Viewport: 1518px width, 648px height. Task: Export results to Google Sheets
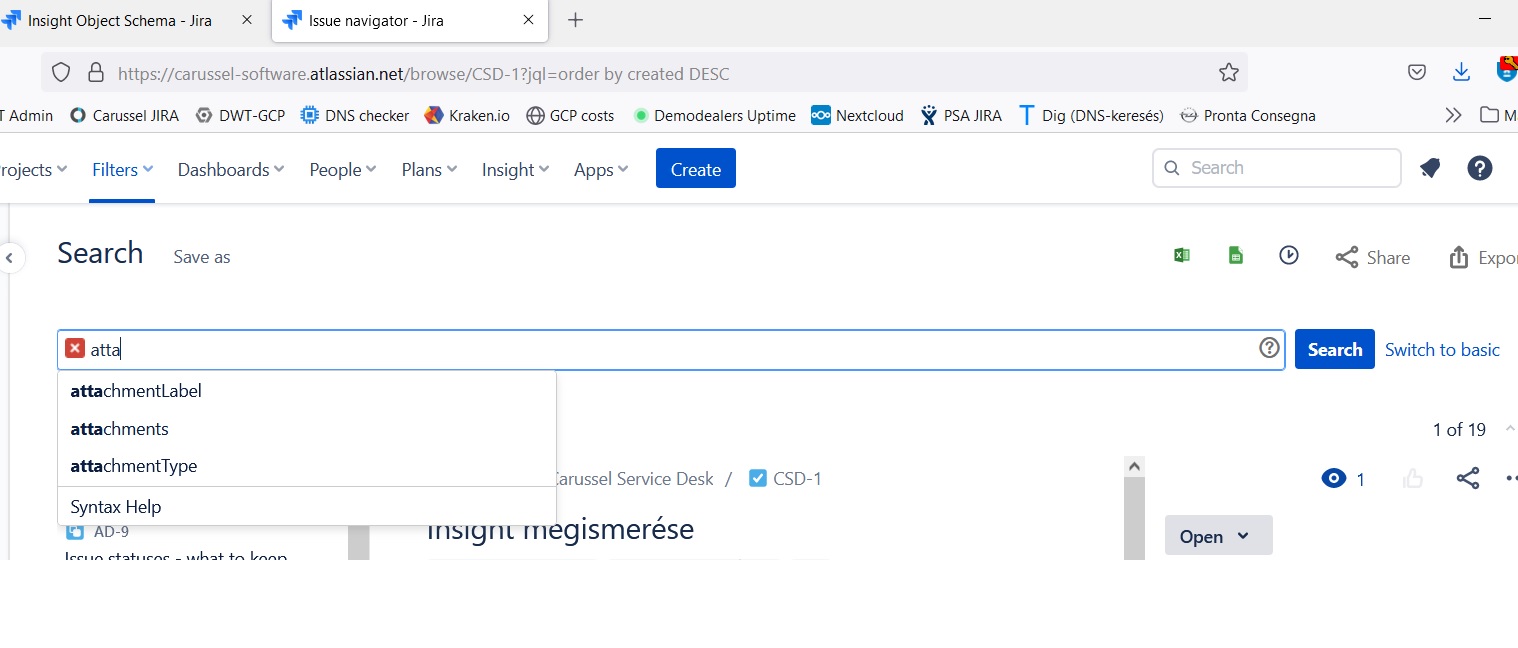click(x=1236, y=256)
